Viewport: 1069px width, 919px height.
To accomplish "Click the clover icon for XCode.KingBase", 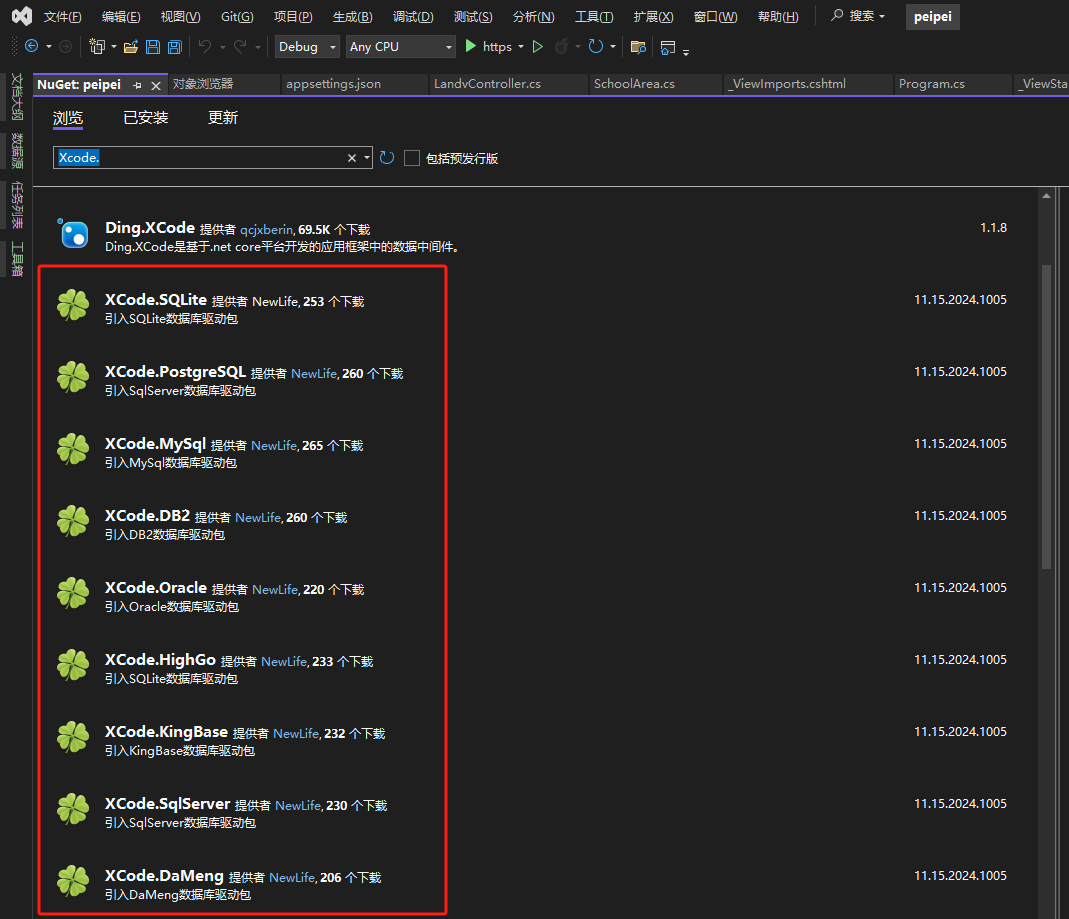I will click(x=73, y=737).
